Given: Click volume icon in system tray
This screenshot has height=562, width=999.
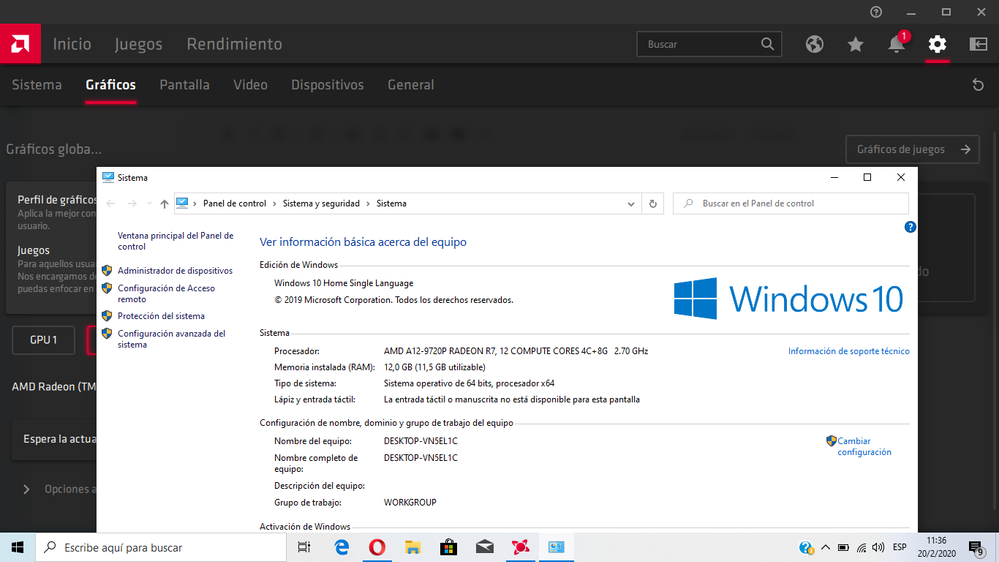Looking at the screenshot, I should pos(878,547).
